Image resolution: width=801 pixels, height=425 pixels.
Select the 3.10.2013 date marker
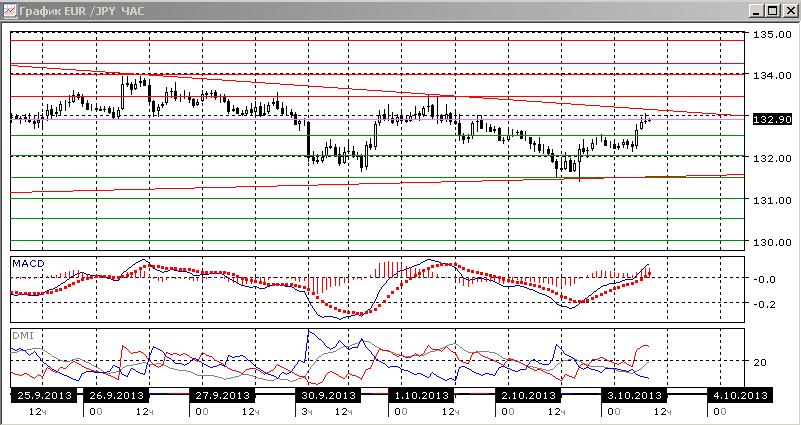[634, 395]
